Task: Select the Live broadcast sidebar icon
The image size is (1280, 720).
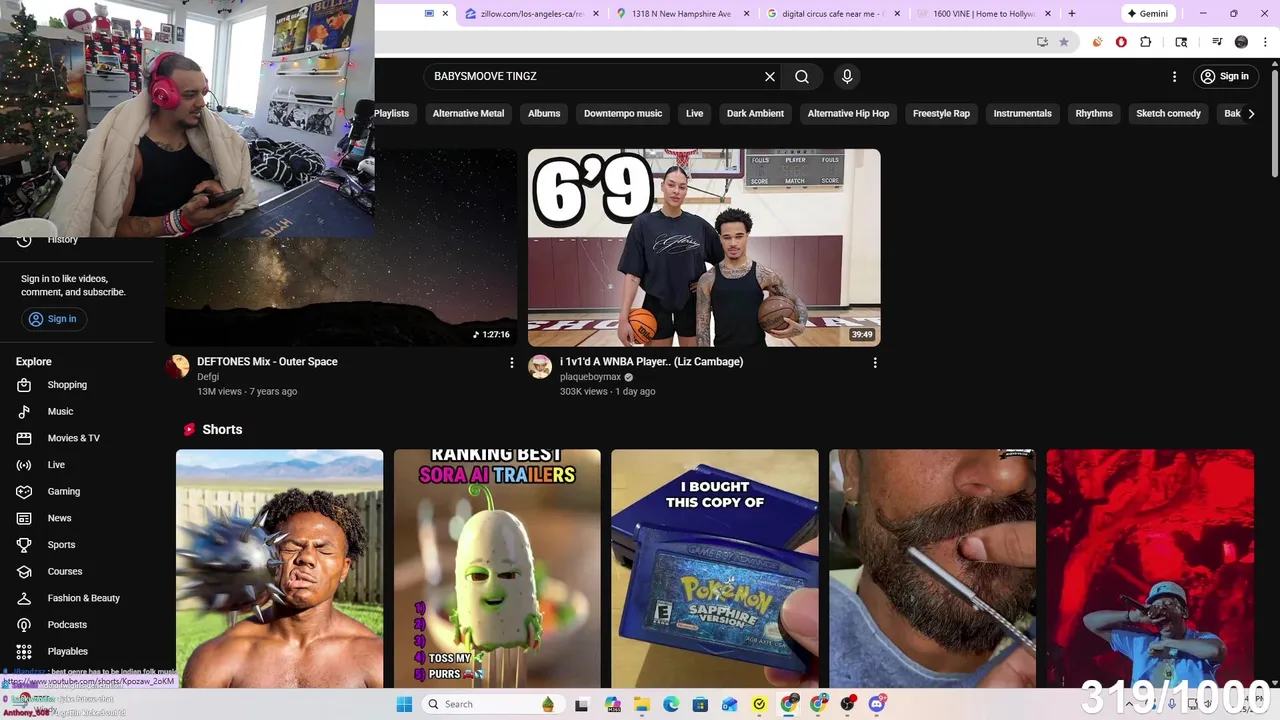Action: click(24, 465)
